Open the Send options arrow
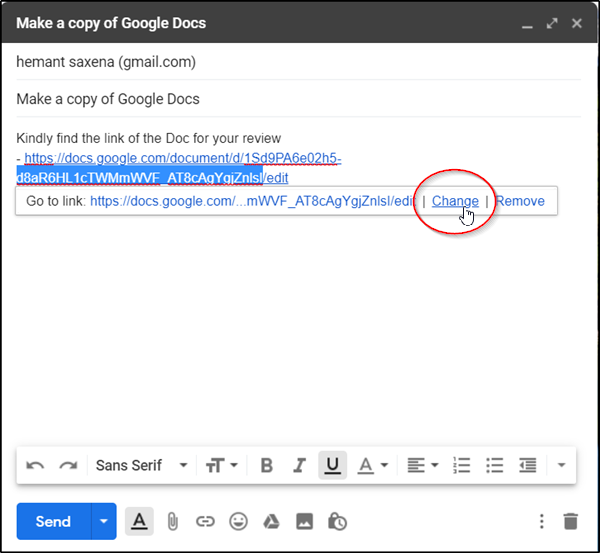Image resolution: width=600 pixels, height=553 pixels. coord(104,521)
